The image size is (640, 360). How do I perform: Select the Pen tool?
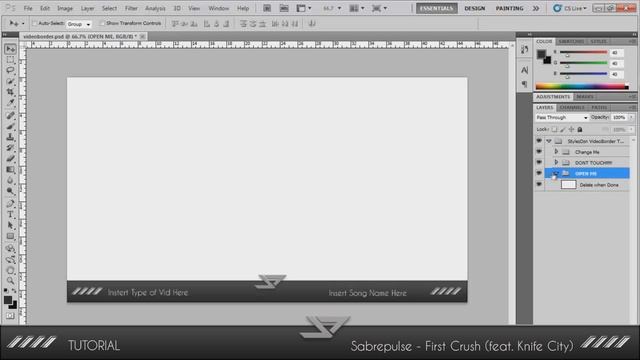pos(10,204)
